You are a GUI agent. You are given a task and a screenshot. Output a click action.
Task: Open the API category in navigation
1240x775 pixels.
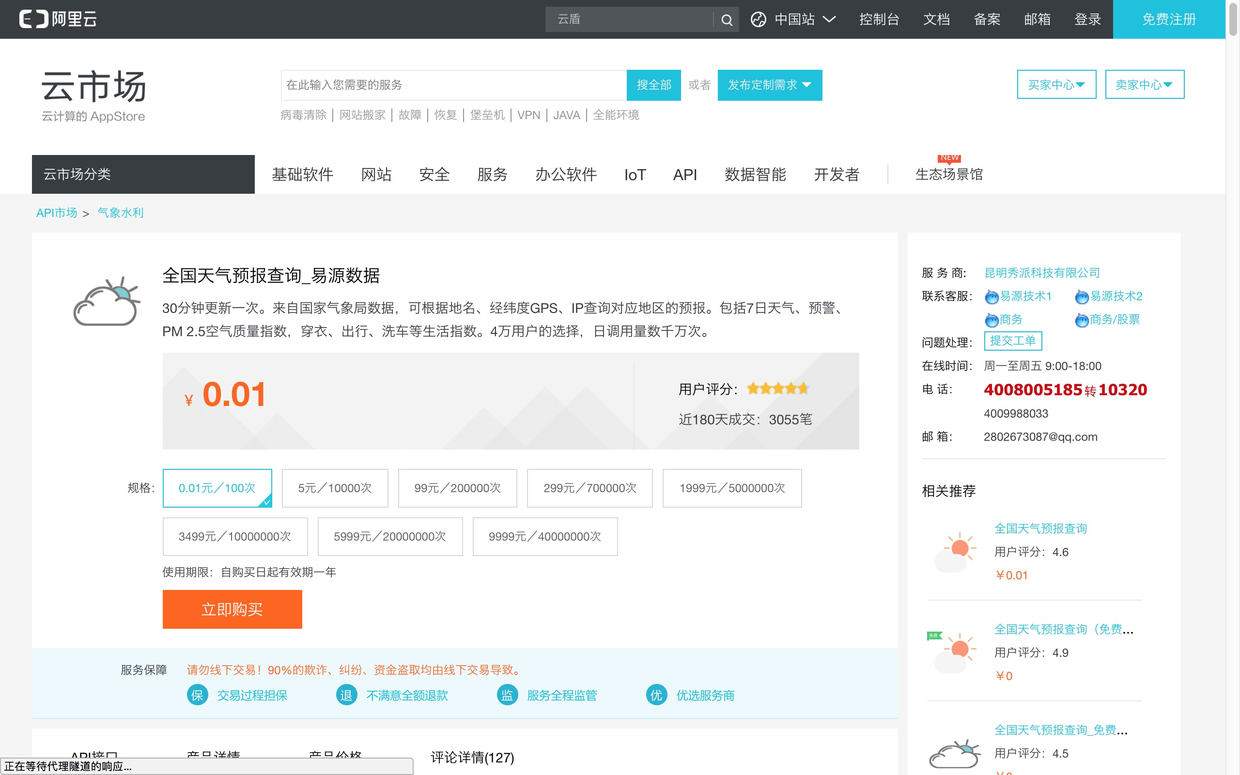(685, 174)
